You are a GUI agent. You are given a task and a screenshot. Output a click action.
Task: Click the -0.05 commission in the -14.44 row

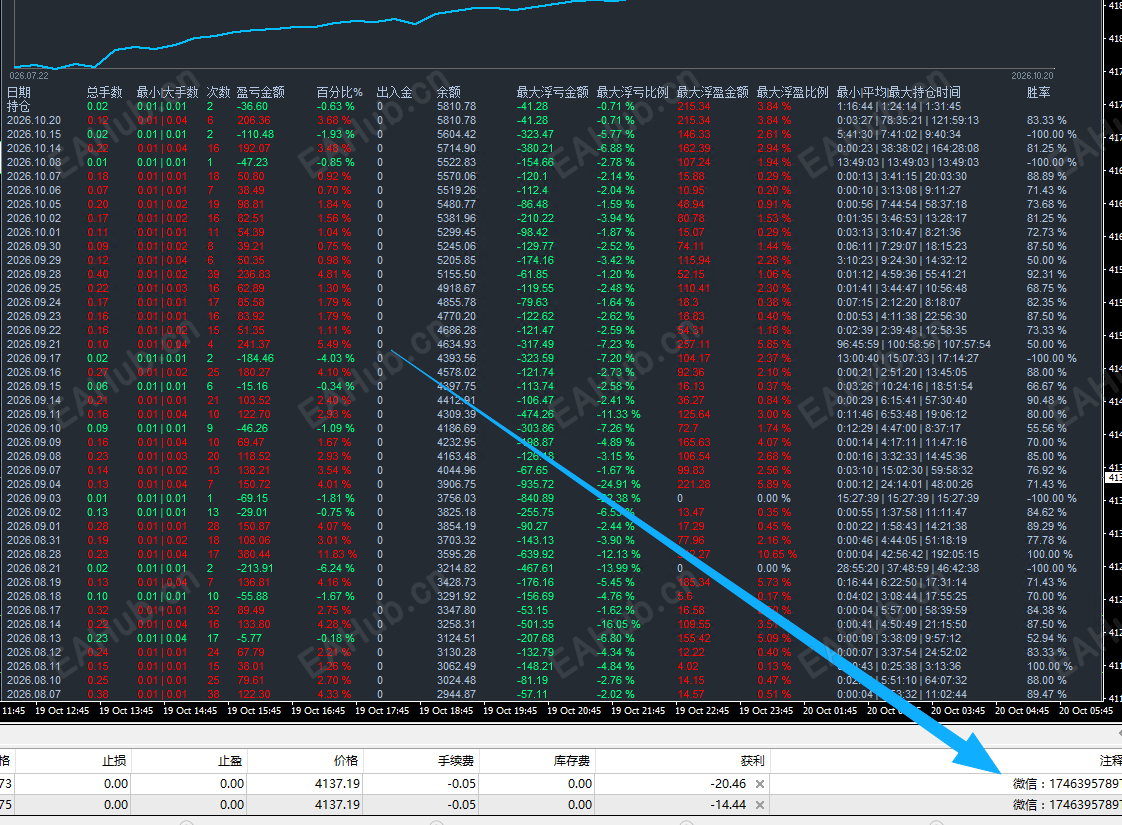(461, 805)
